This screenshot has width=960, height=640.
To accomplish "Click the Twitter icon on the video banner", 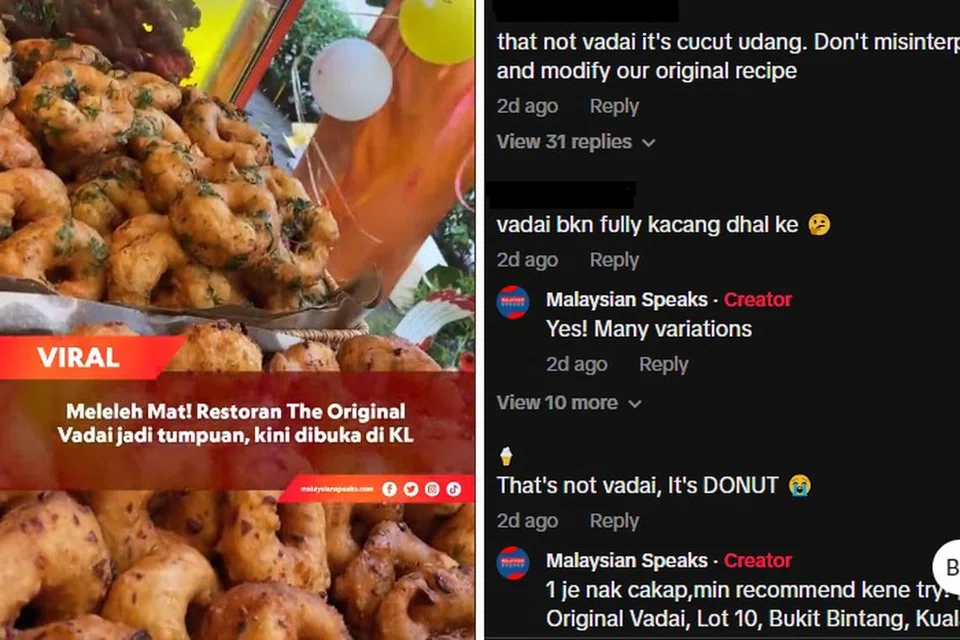I will (411, 489).
